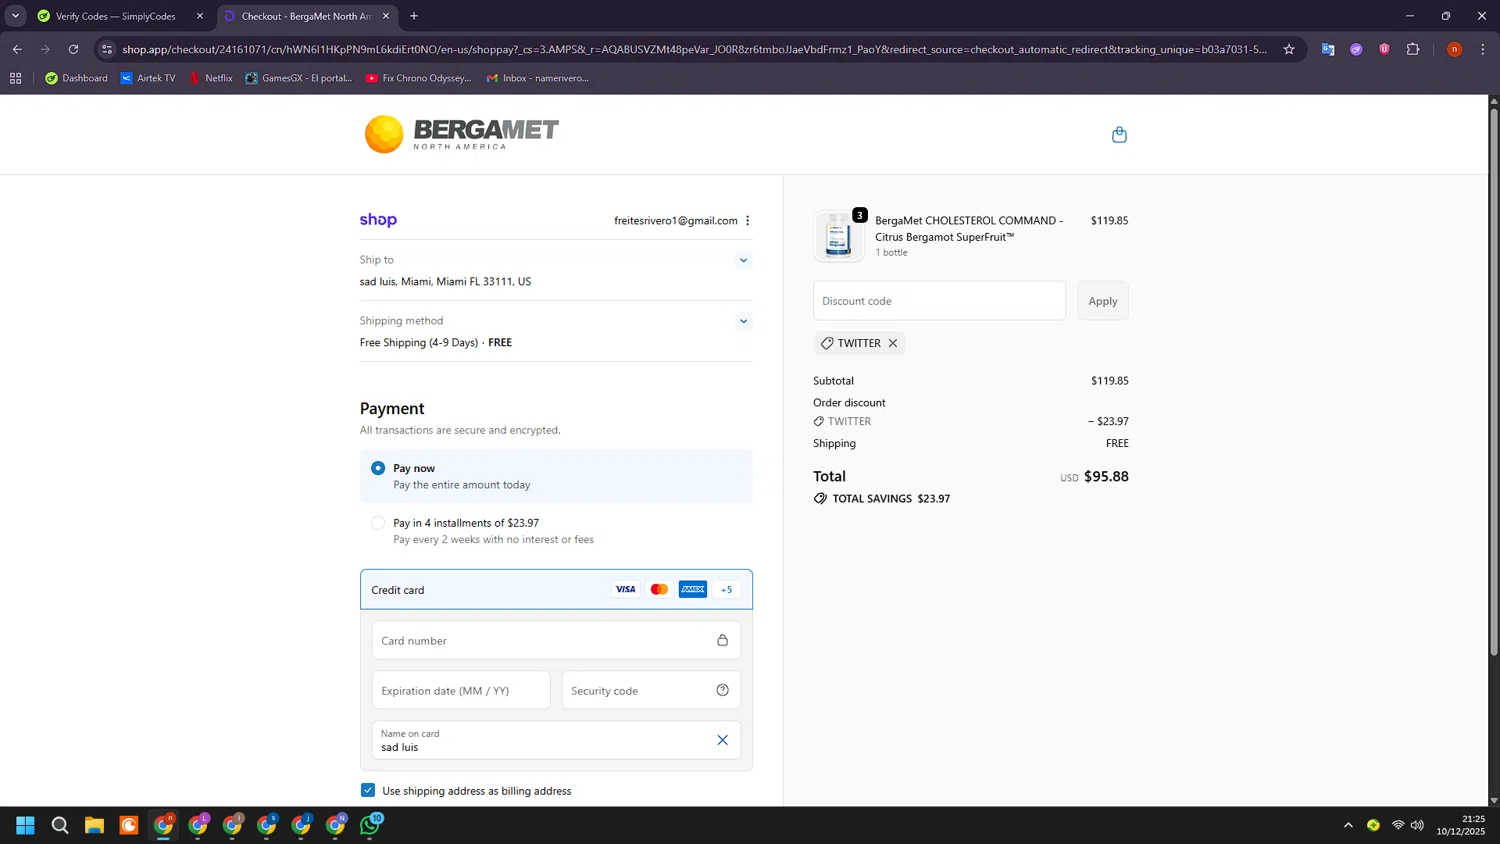Select the Checkout BergaMet tab

pos(306,16)
